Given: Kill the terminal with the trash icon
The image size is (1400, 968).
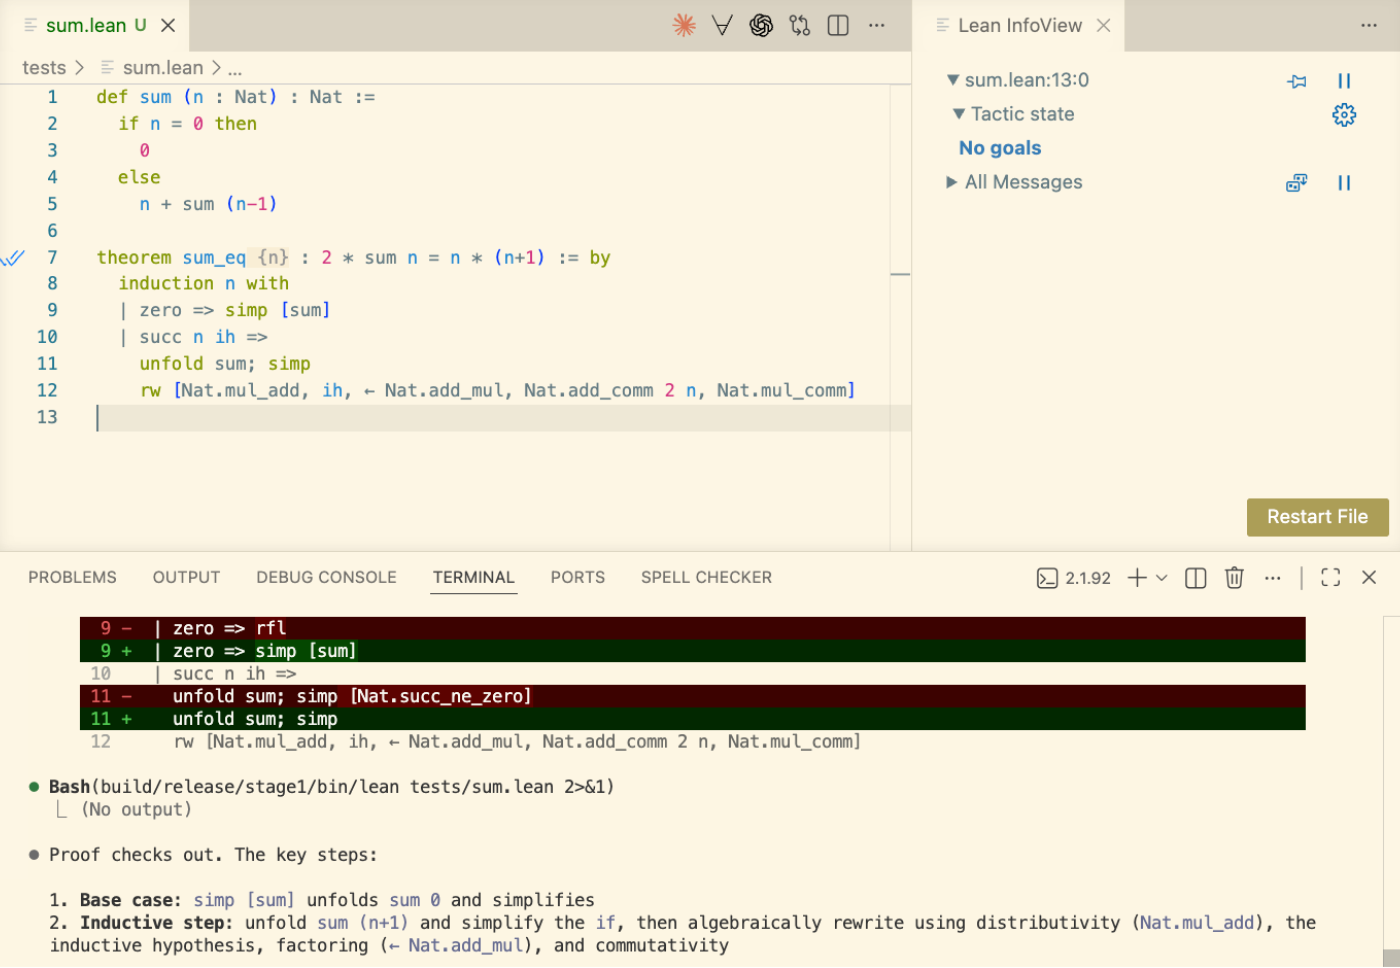Looking at the screenshot, I should coord(1234,578).
